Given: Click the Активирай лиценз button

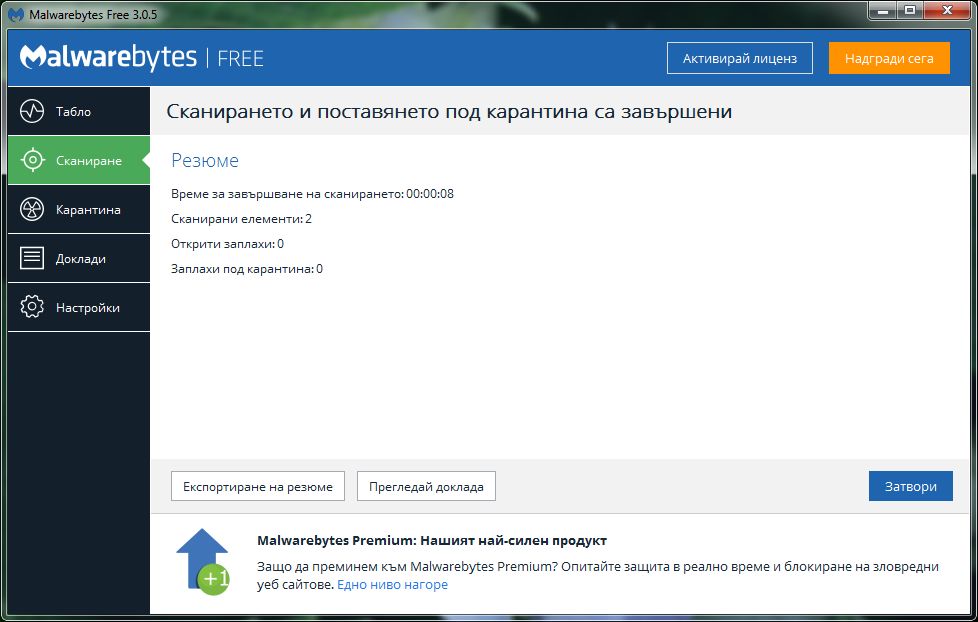Looking at the screenshot, I should (x=740, y=58).
